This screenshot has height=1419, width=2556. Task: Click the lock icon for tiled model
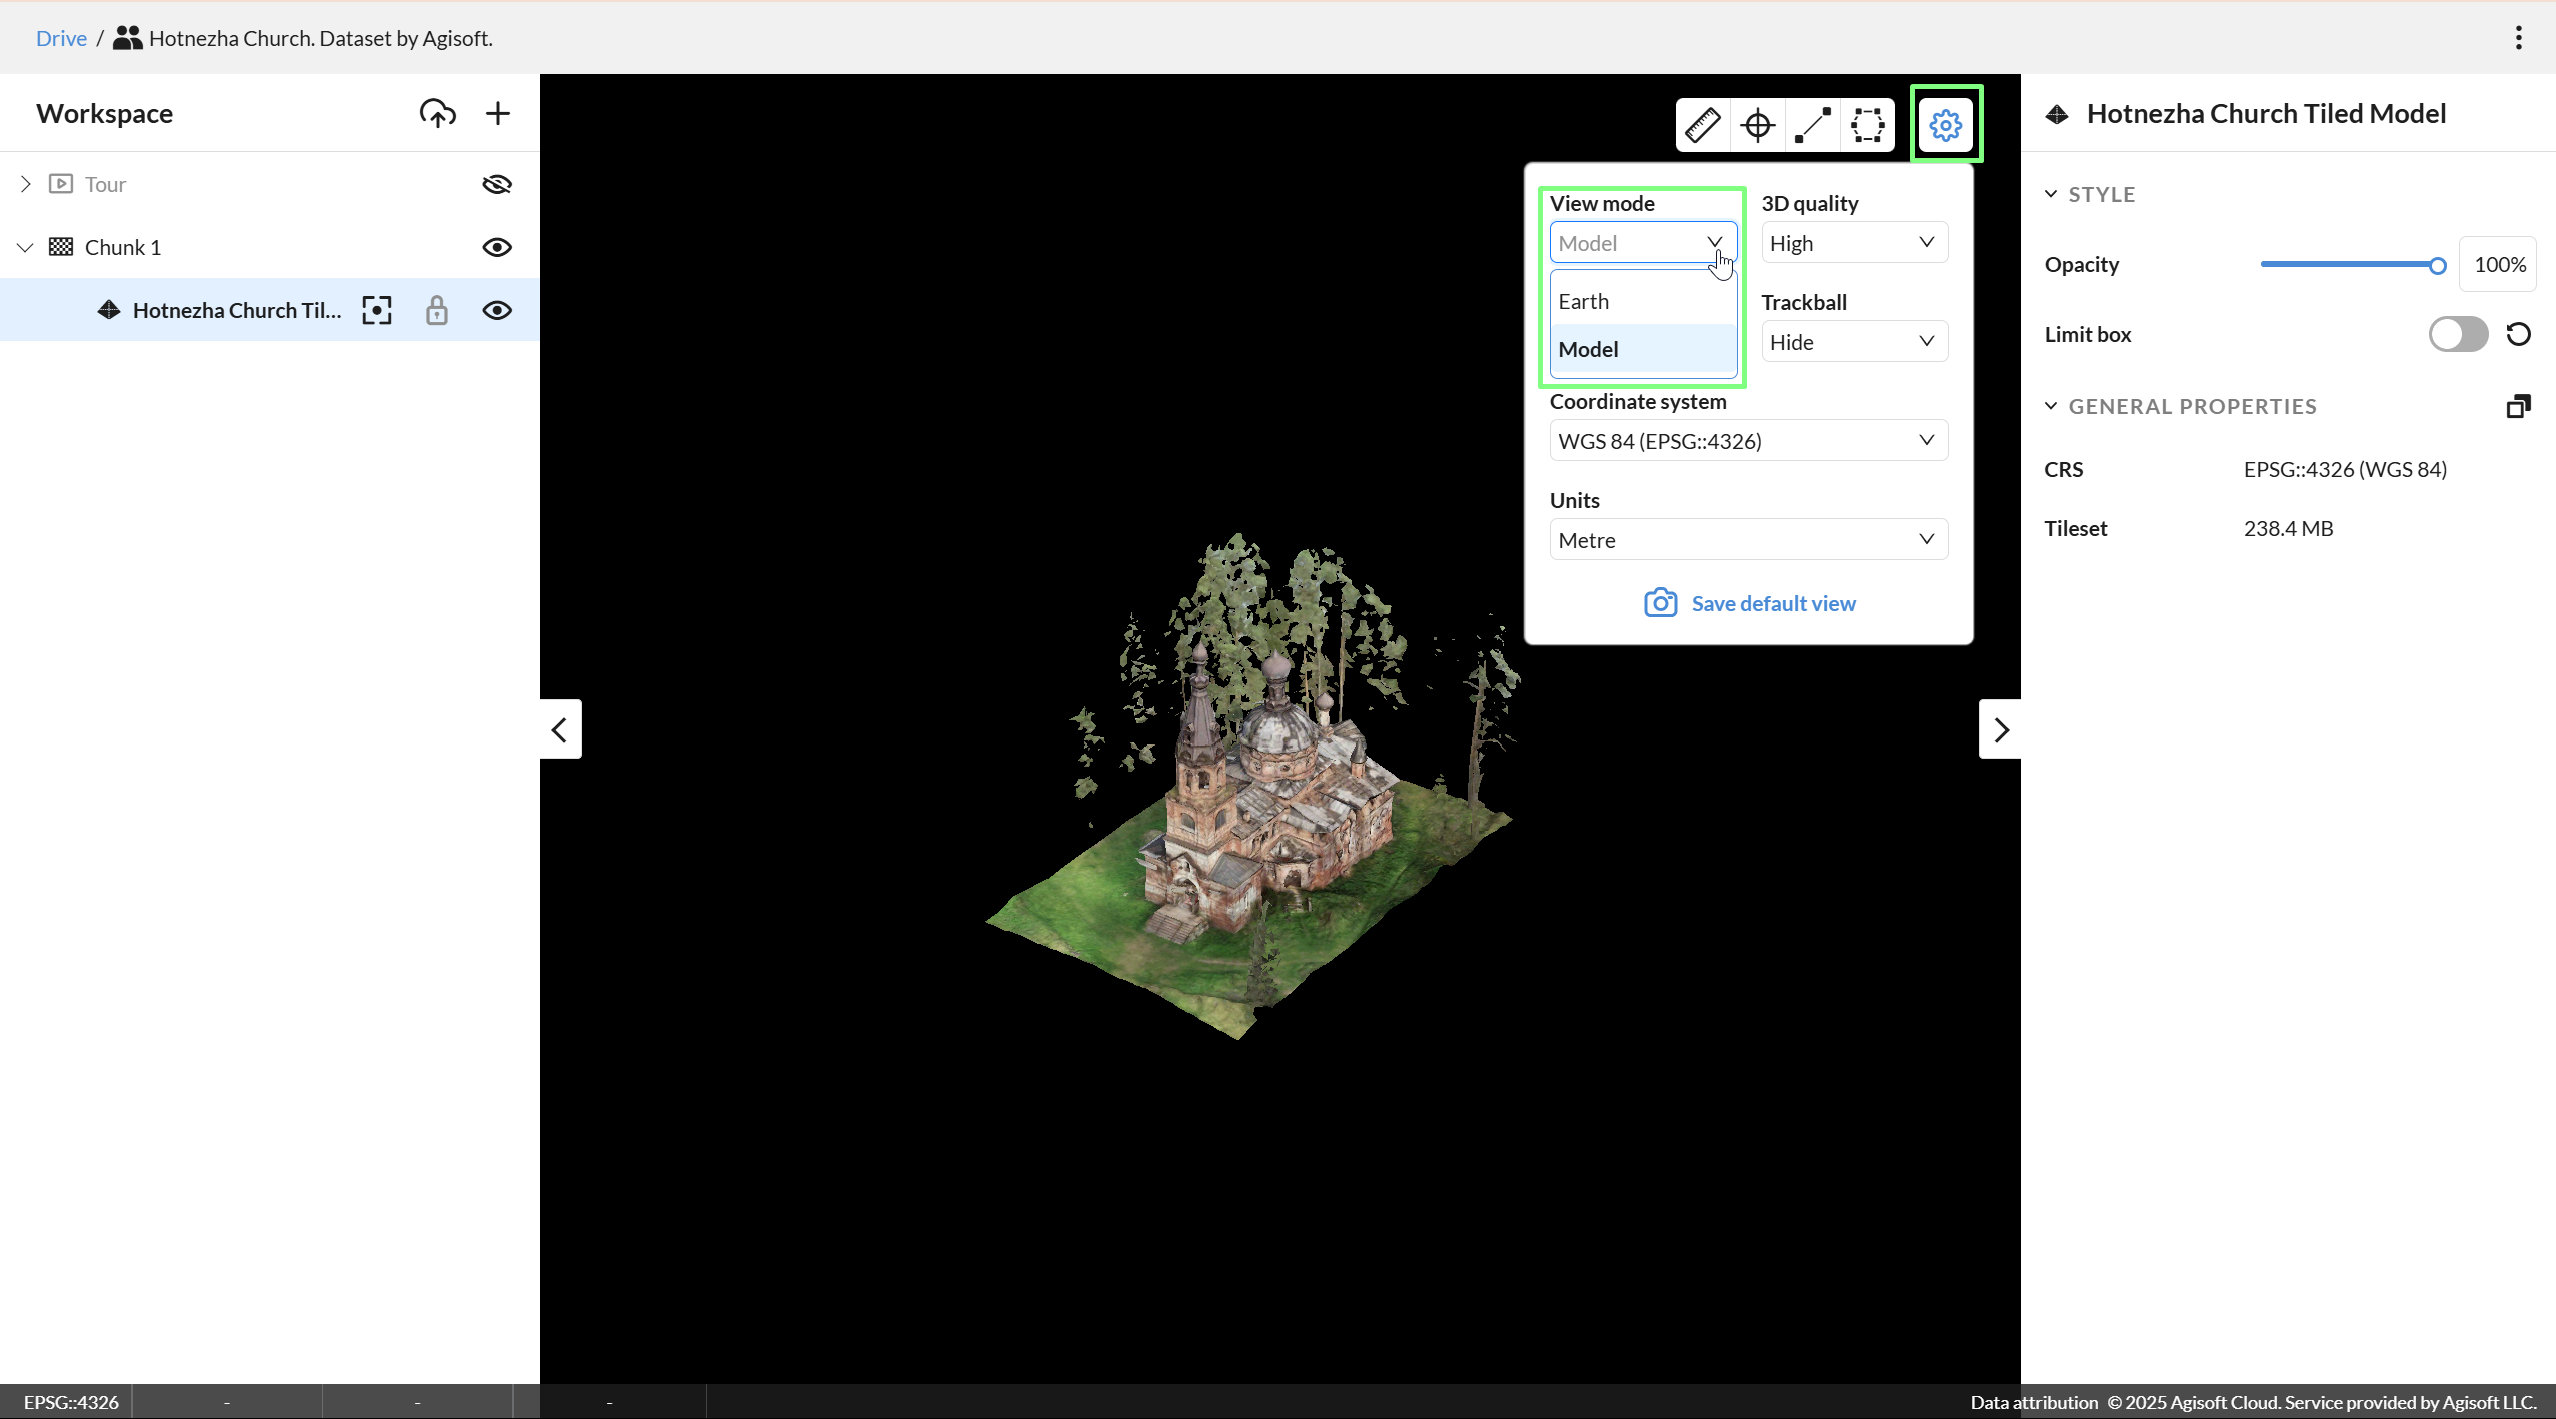click(x=436, y=310)
